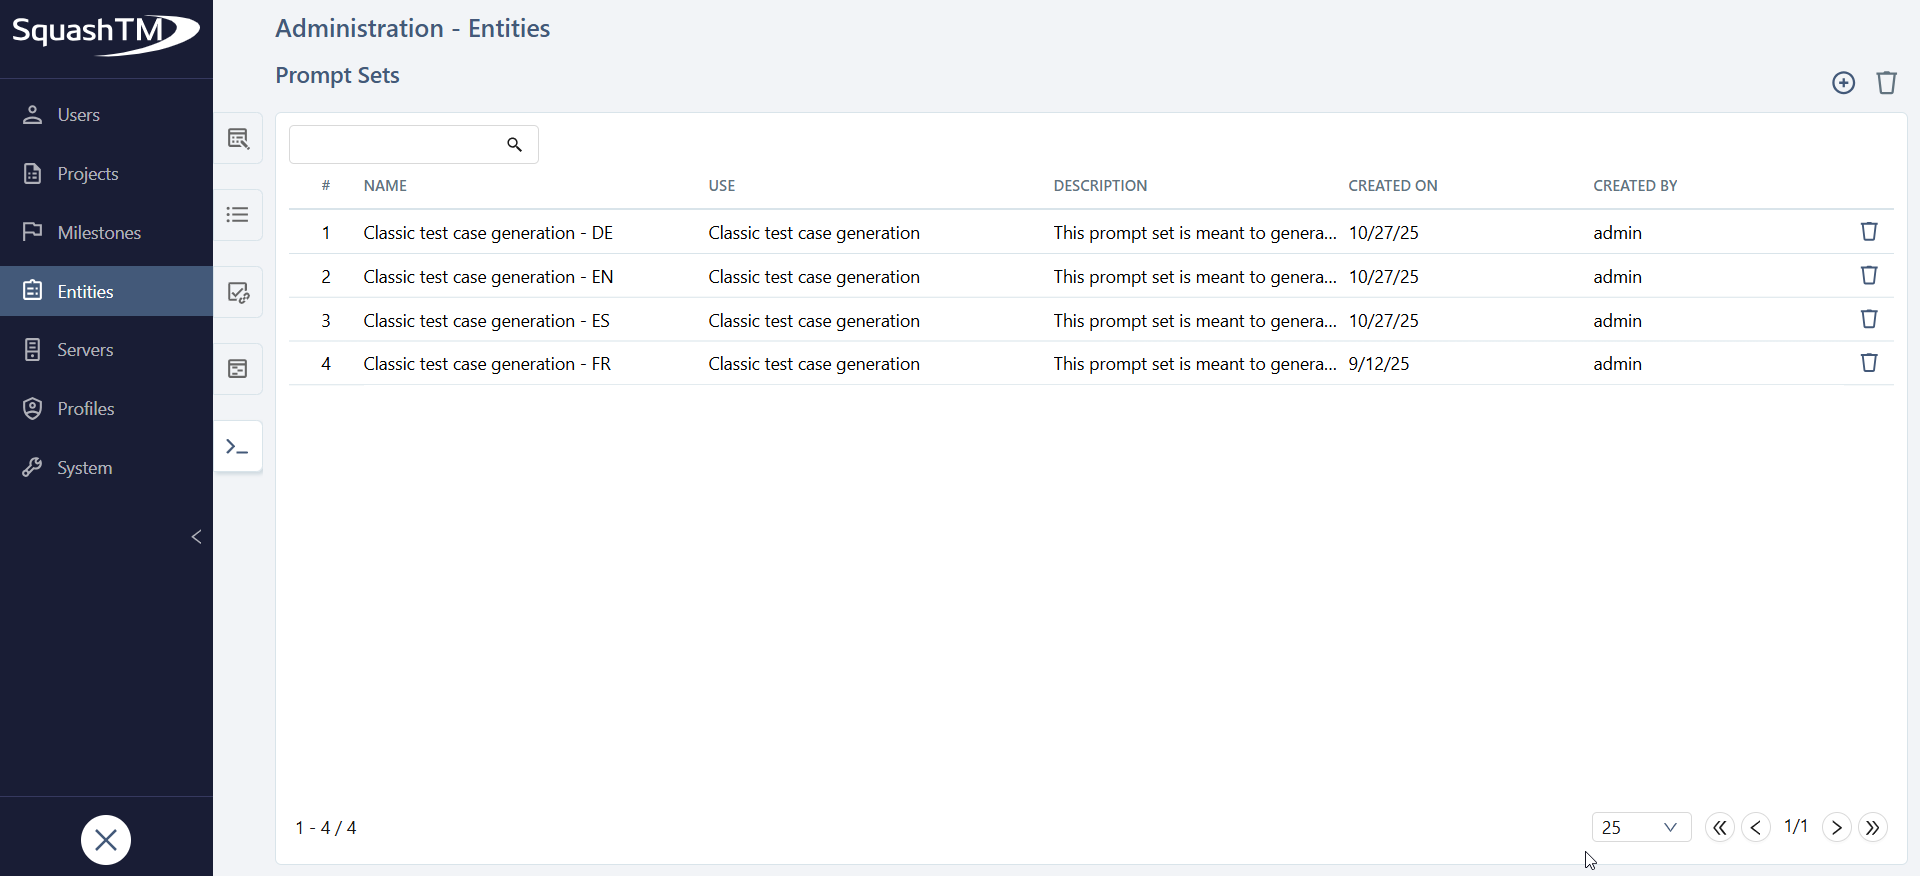This screenshot has height=876, width=1920.
Task: Open Classic test case generation - DE
Action: 488,233
